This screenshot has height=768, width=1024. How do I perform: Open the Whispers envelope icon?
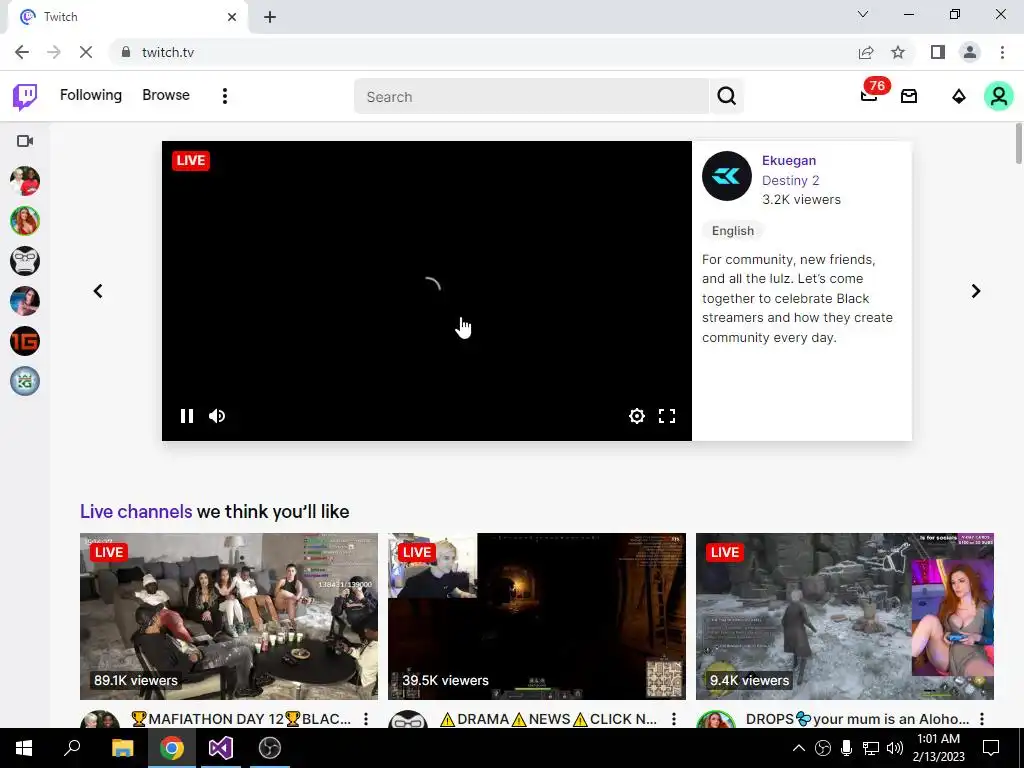pos(909,96)
